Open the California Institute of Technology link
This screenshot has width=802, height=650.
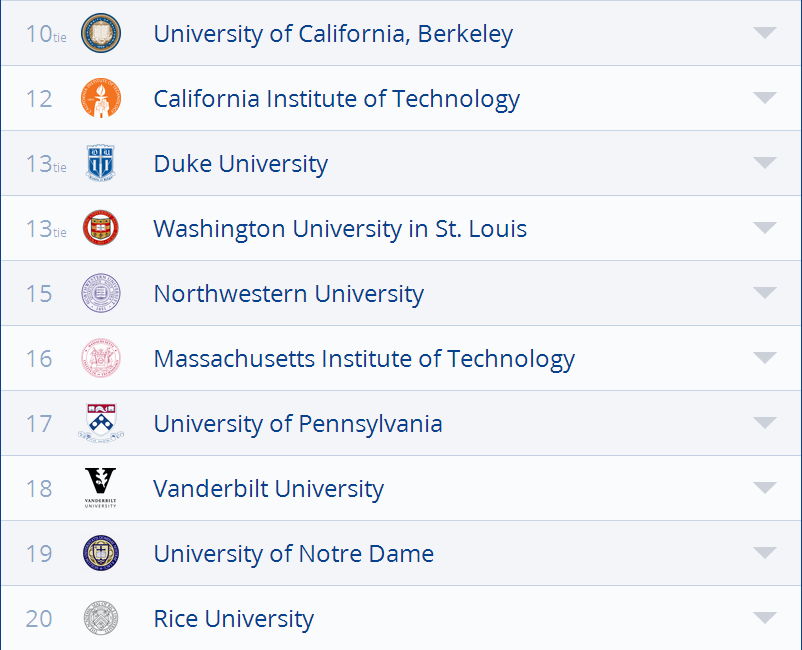[x=336, y=99]
